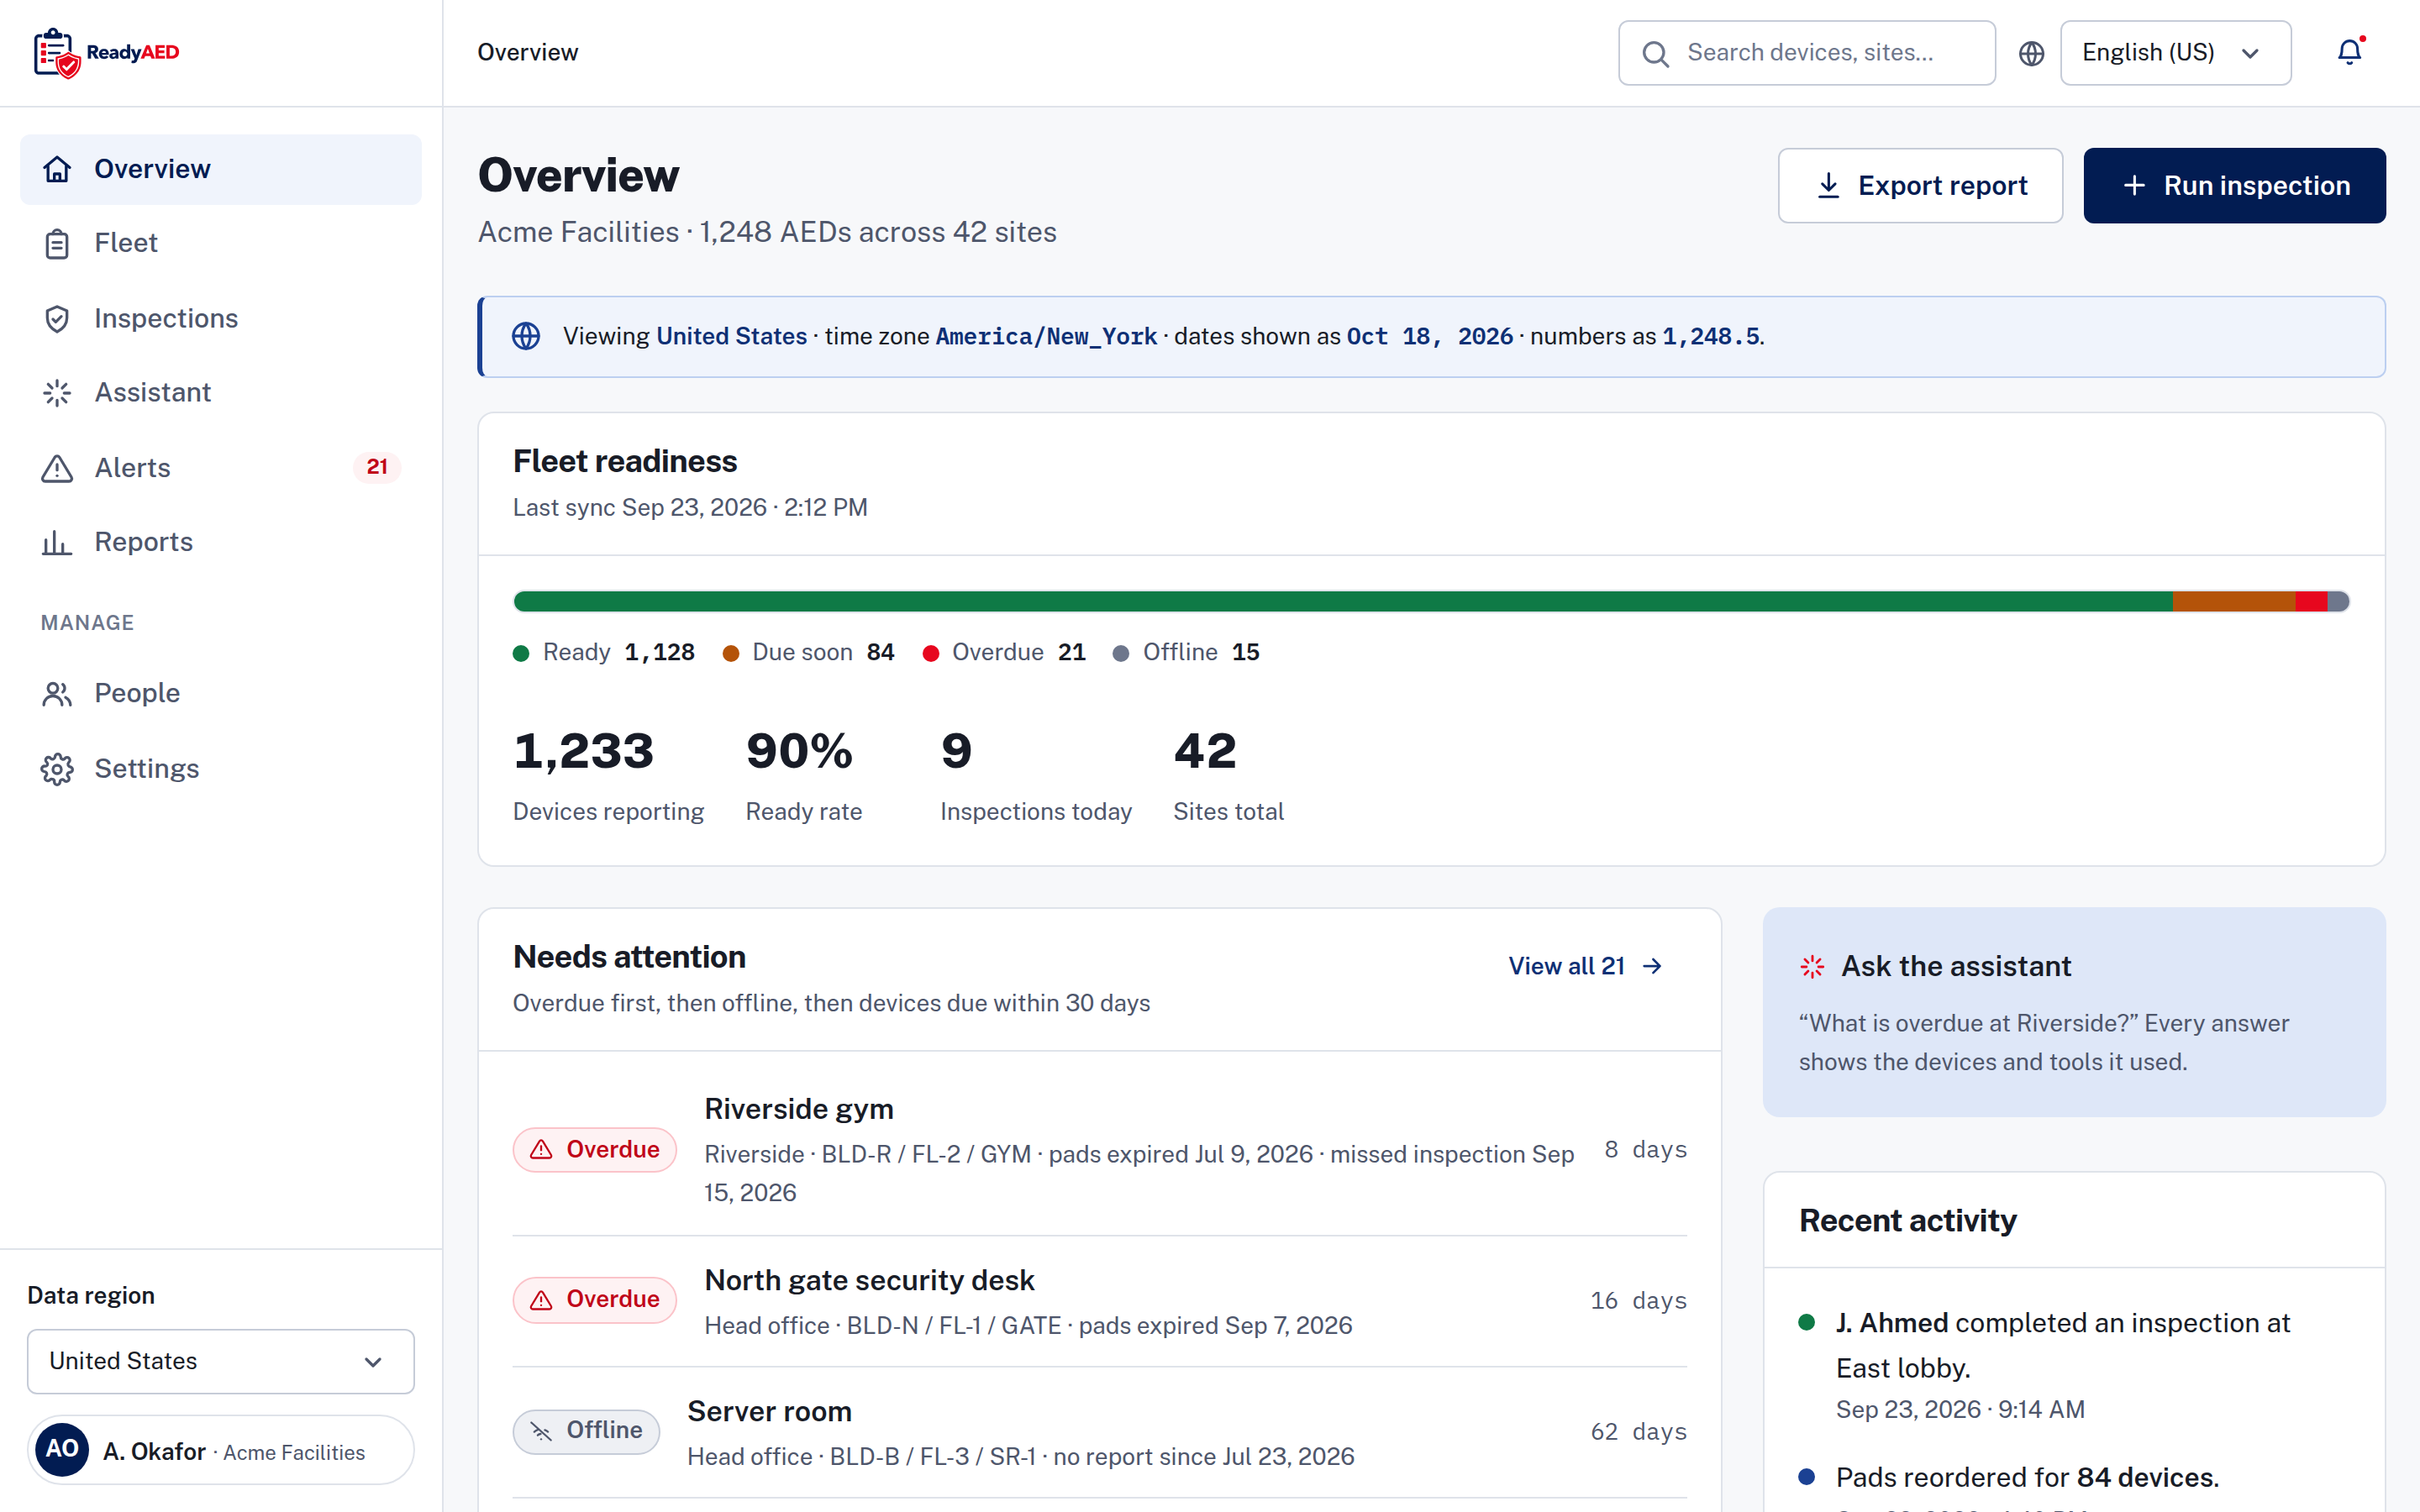Click the green Ready segment of readiness bar
The height and width of the screenshot is (1512, 2420).
[x=1343, y=601]
